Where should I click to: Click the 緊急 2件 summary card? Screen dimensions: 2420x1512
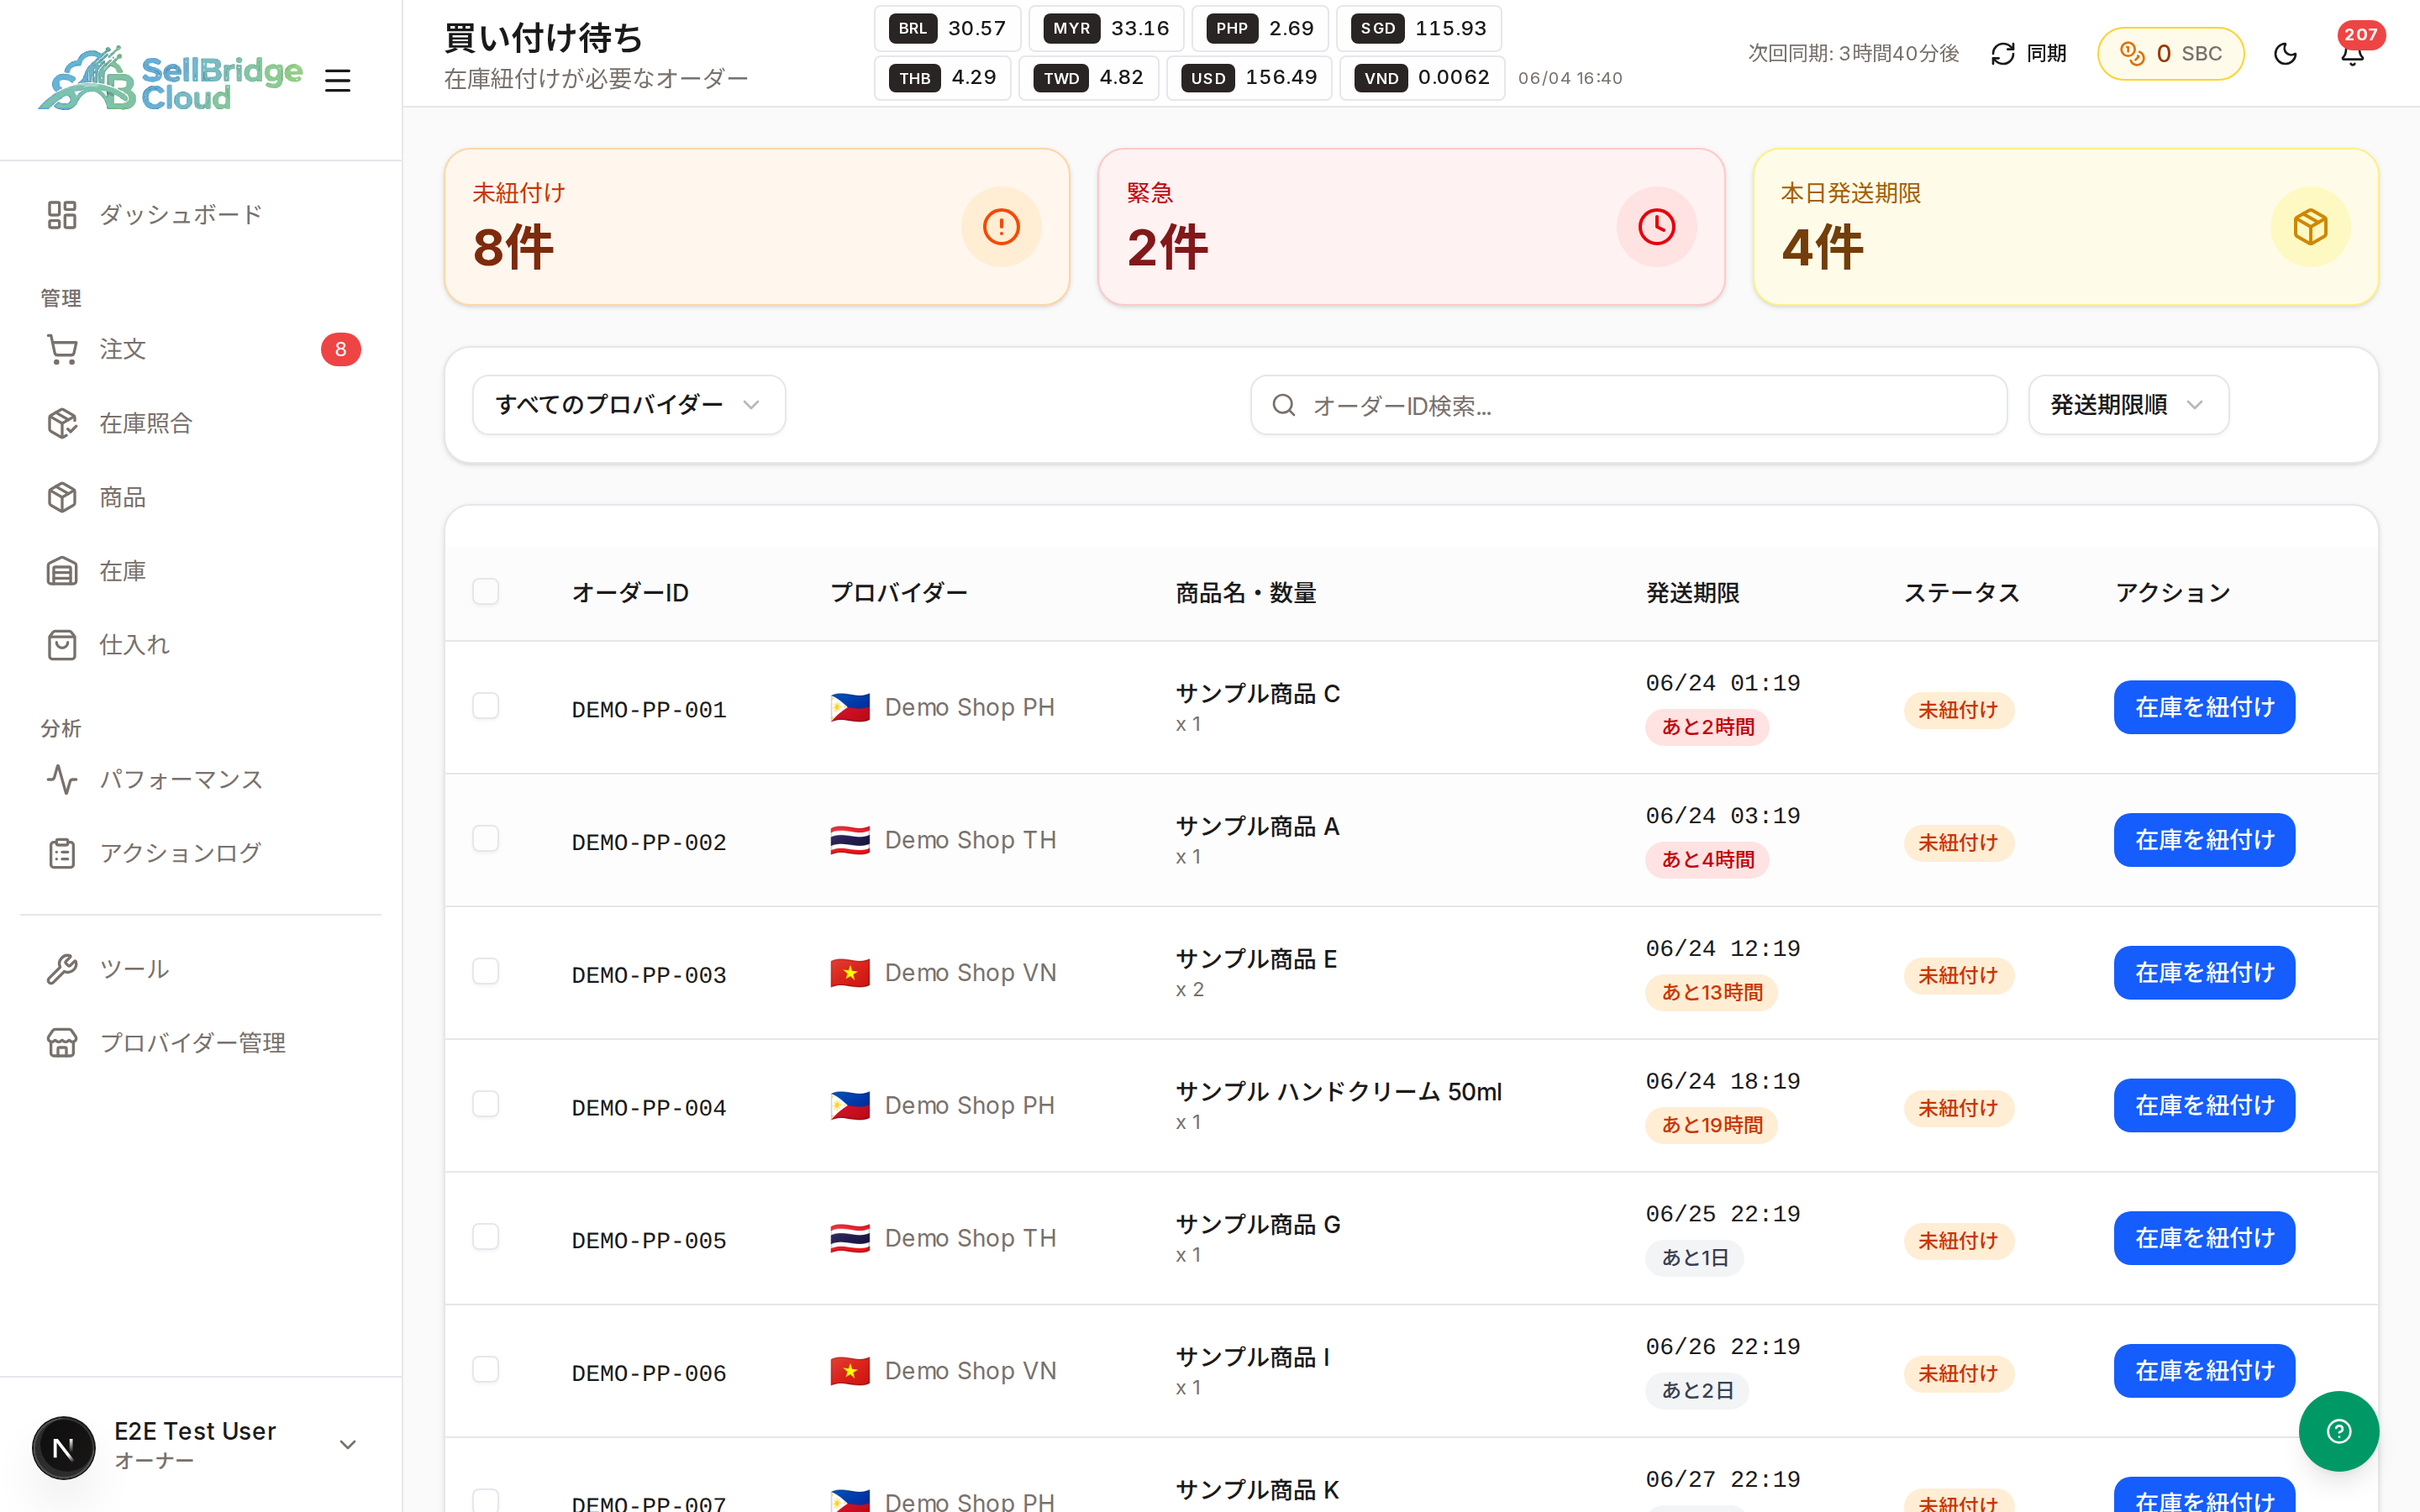tap(1411, 227)
